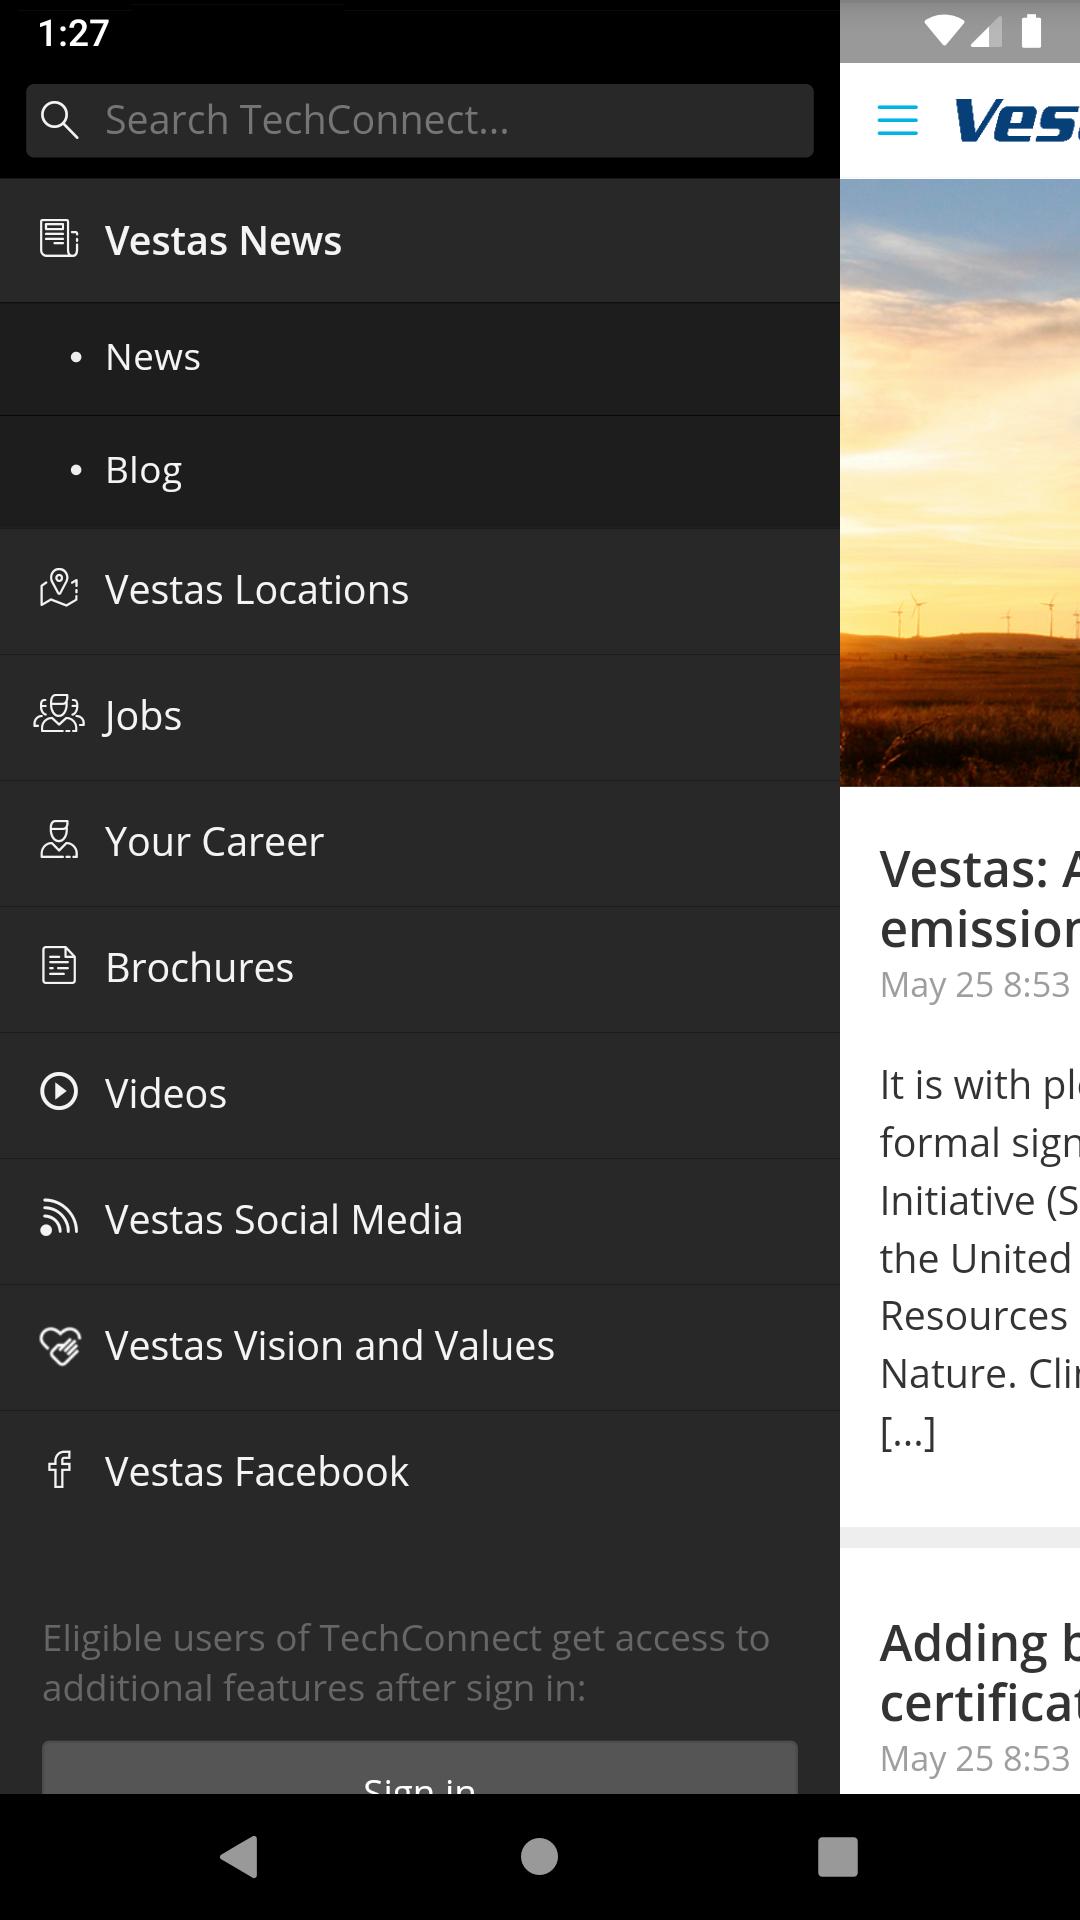Image resolution: width=1080 pixels, height=1920 pixels.
Task: Open the 'Vestas: A... emission' article headline
Action: coord(980,898)
